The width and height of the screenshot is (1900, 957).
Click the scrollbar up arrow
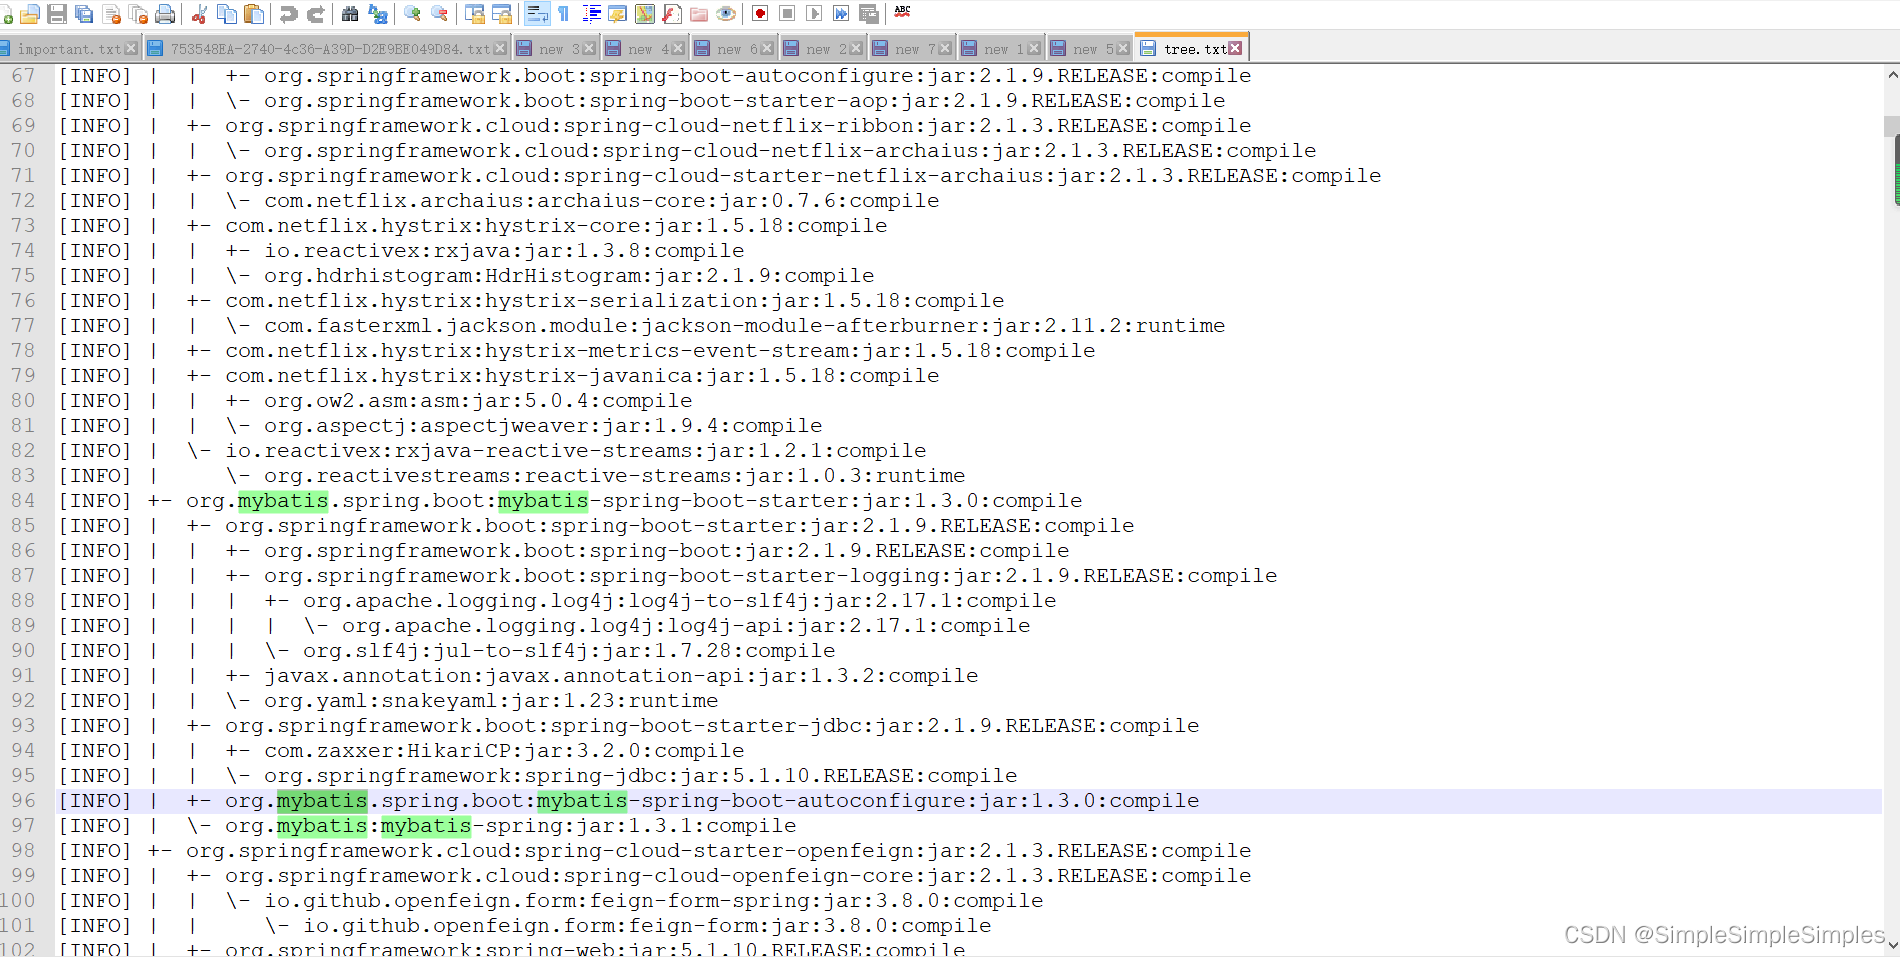tap(1891, 75)
